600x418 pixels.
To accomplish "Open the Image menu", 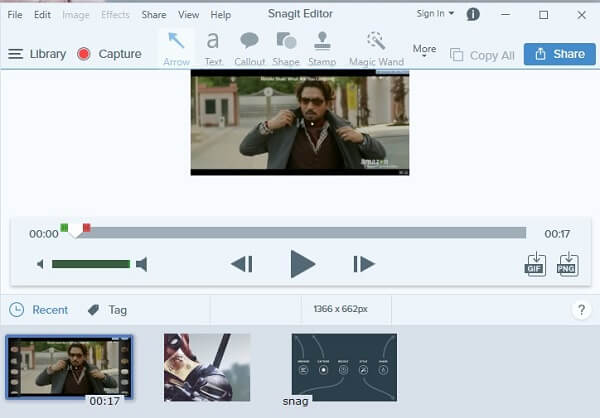I will click(75, 15).
